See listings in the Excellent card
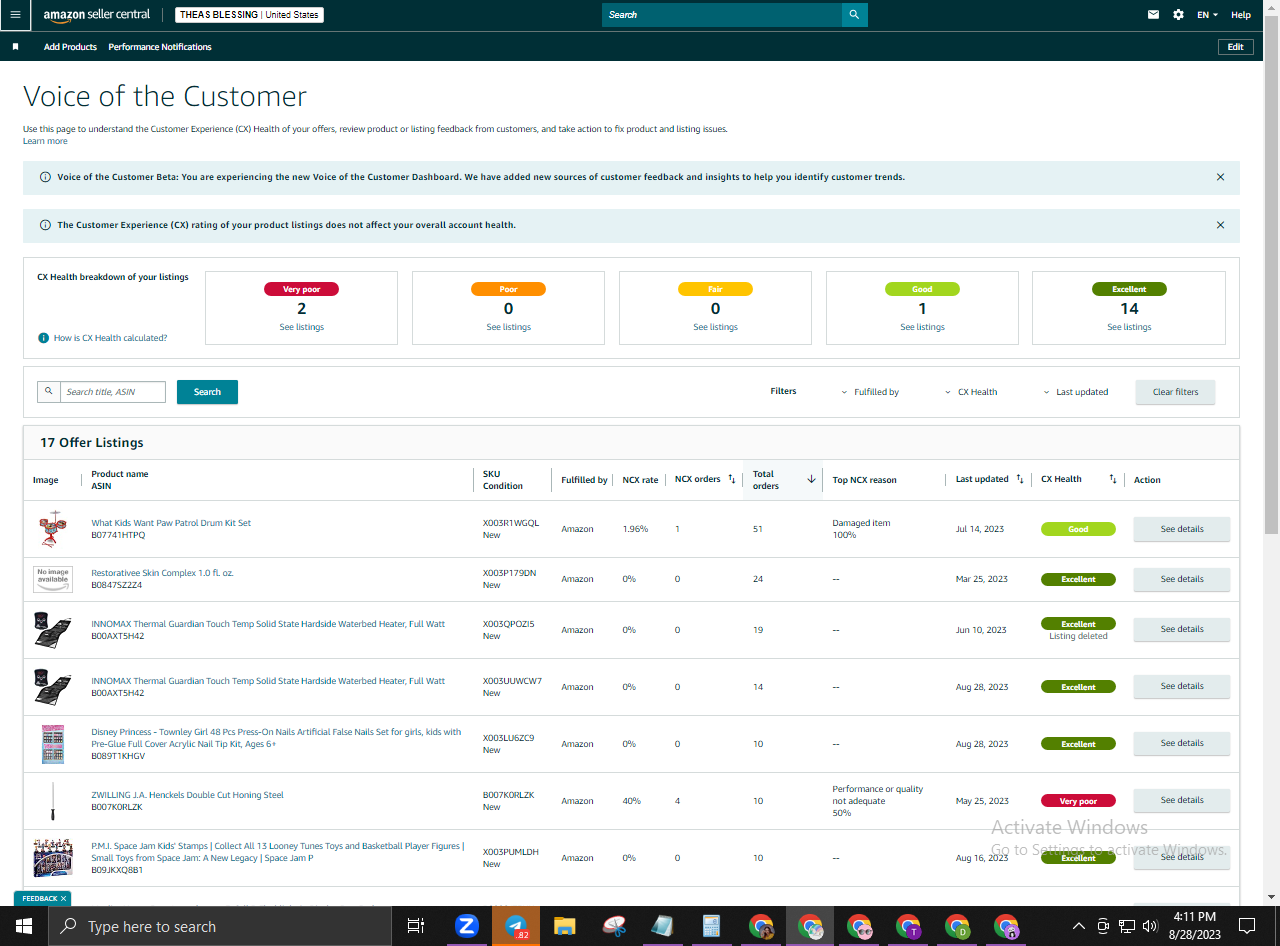This screenshot has width=1280, height=946. [x=1129, y=327]
